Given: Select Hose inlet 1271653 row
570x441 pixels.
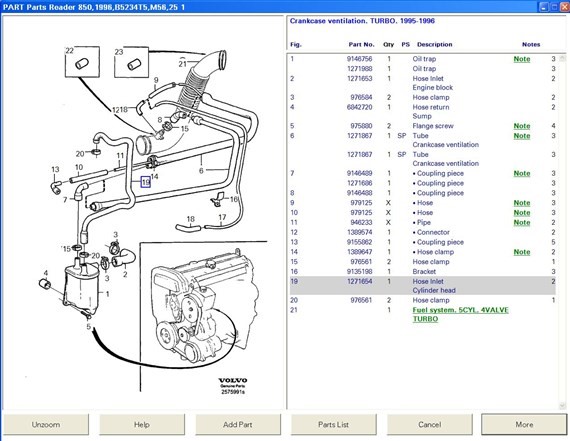Looking at the screenshot, I should 423,83.
